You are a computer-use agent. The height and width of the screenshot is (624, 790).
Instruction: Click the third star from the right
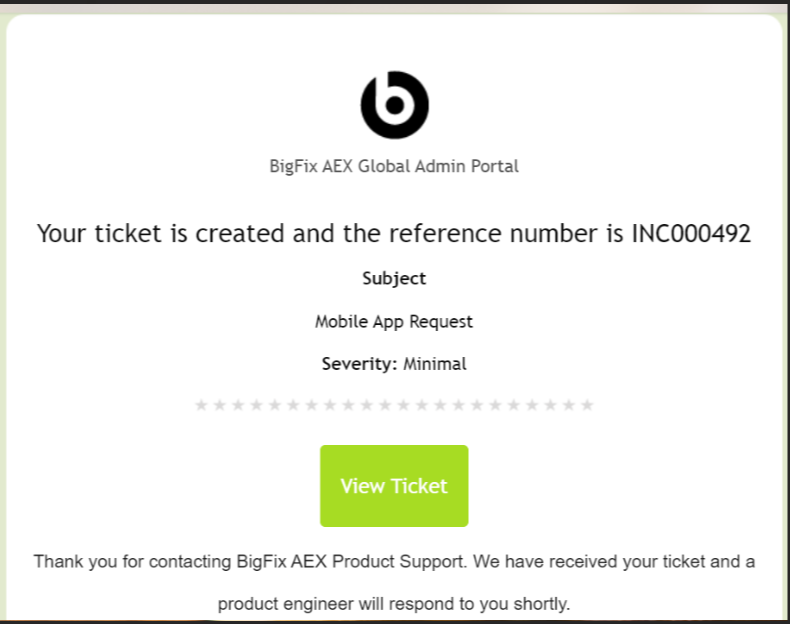click(x=551, y=405)
